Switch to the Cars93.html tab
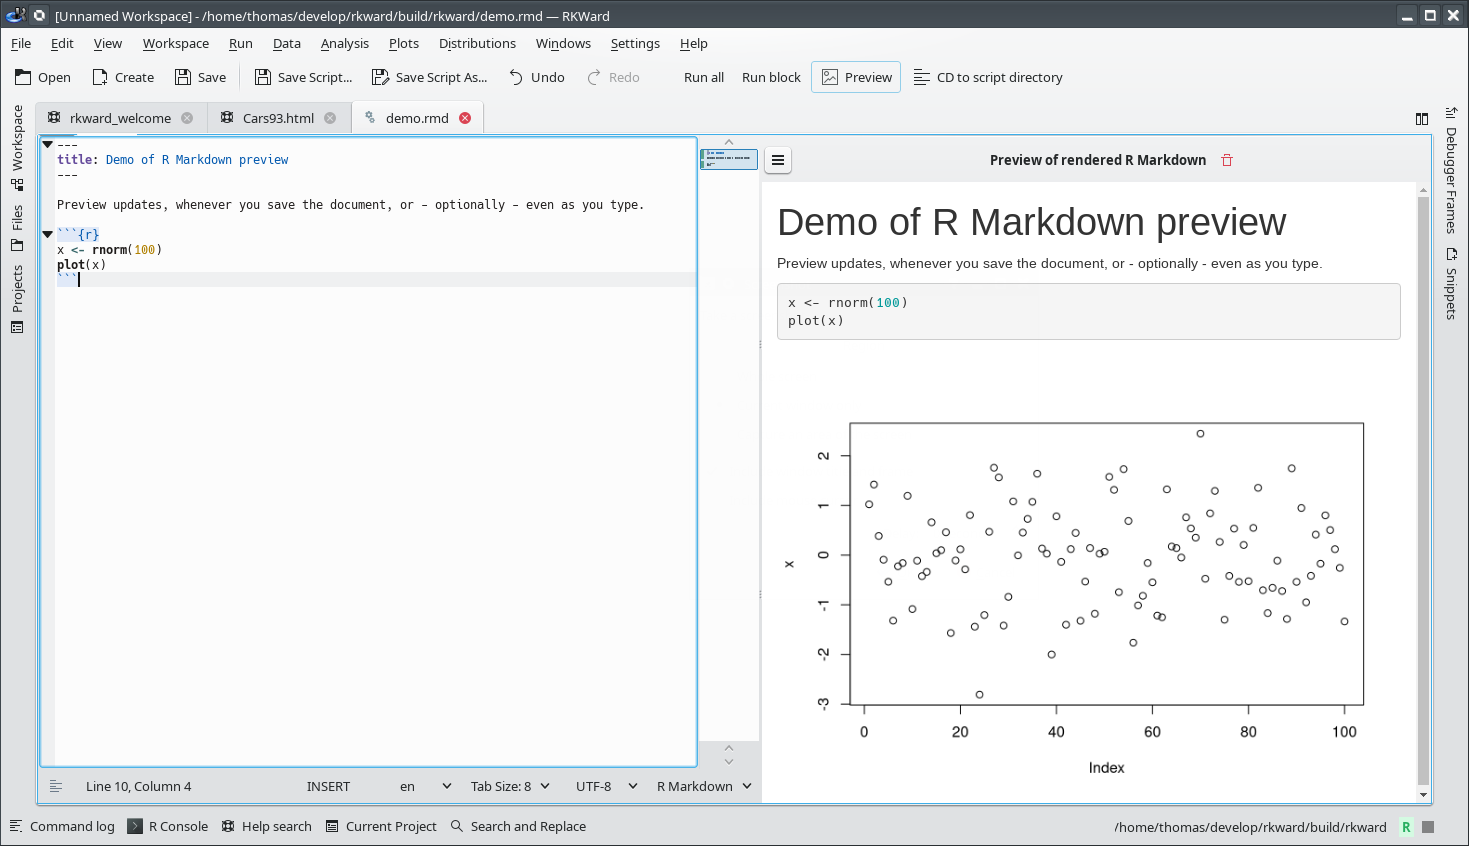The height and width of the screenshot is (846, 1469). click(278, 118)
